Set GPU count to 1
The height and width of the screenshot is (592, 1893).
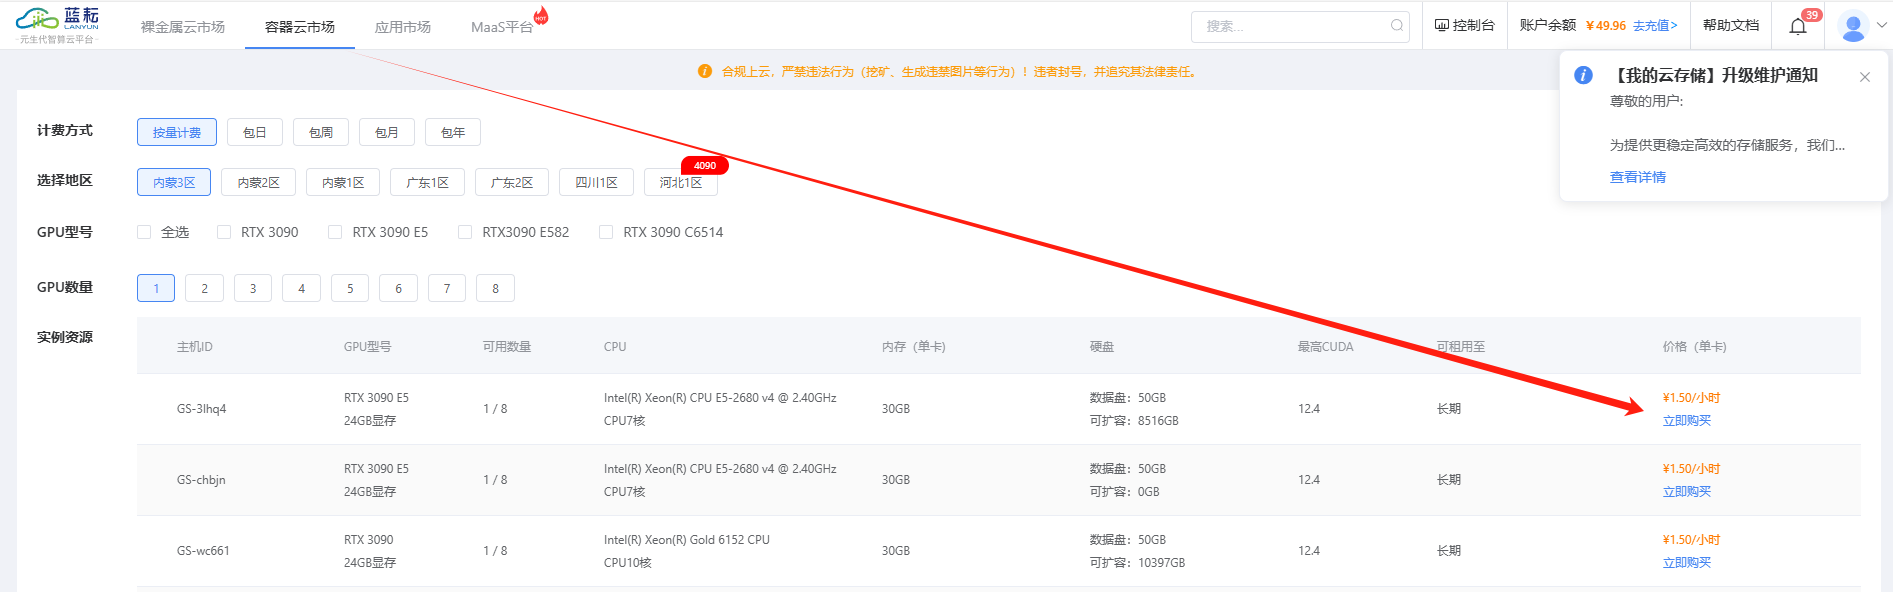point(156,288)
